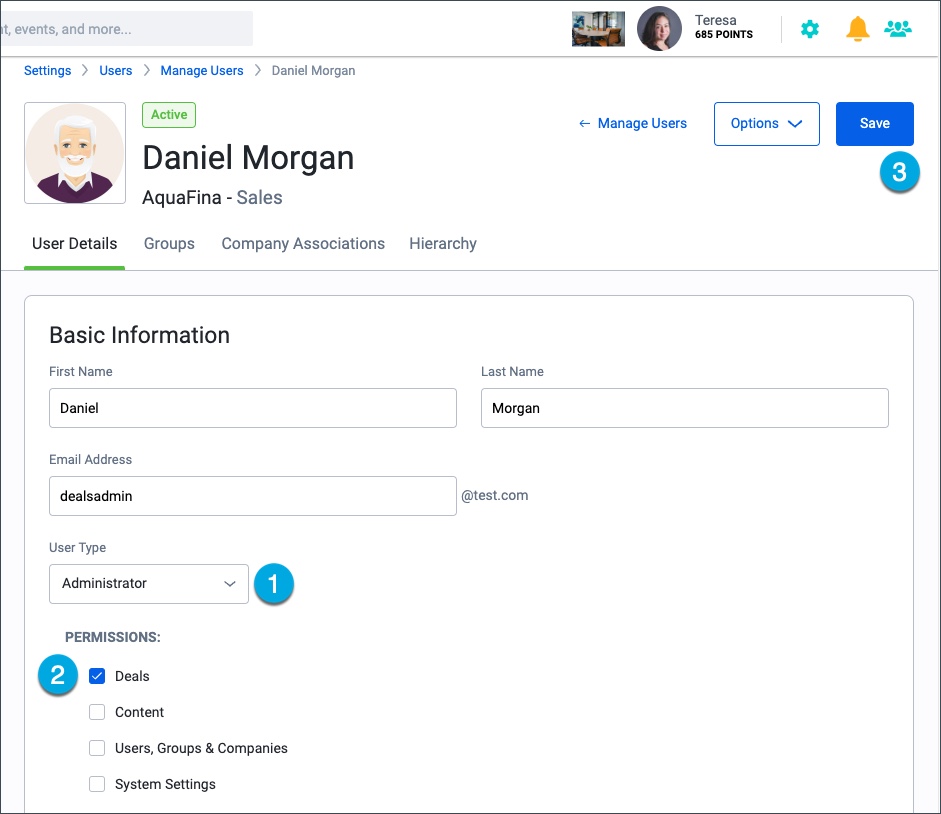941x814 pixels.
Task: Click the Daniel Morgan breadcrumb text
Action: (313, 71)
